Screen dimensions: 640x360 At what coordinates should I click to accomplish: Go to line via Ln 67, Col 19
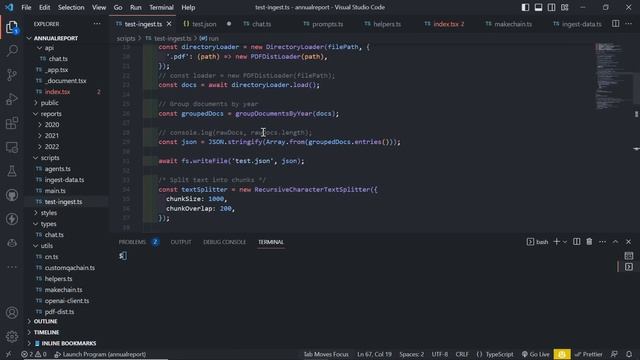(x=374, y=354)
